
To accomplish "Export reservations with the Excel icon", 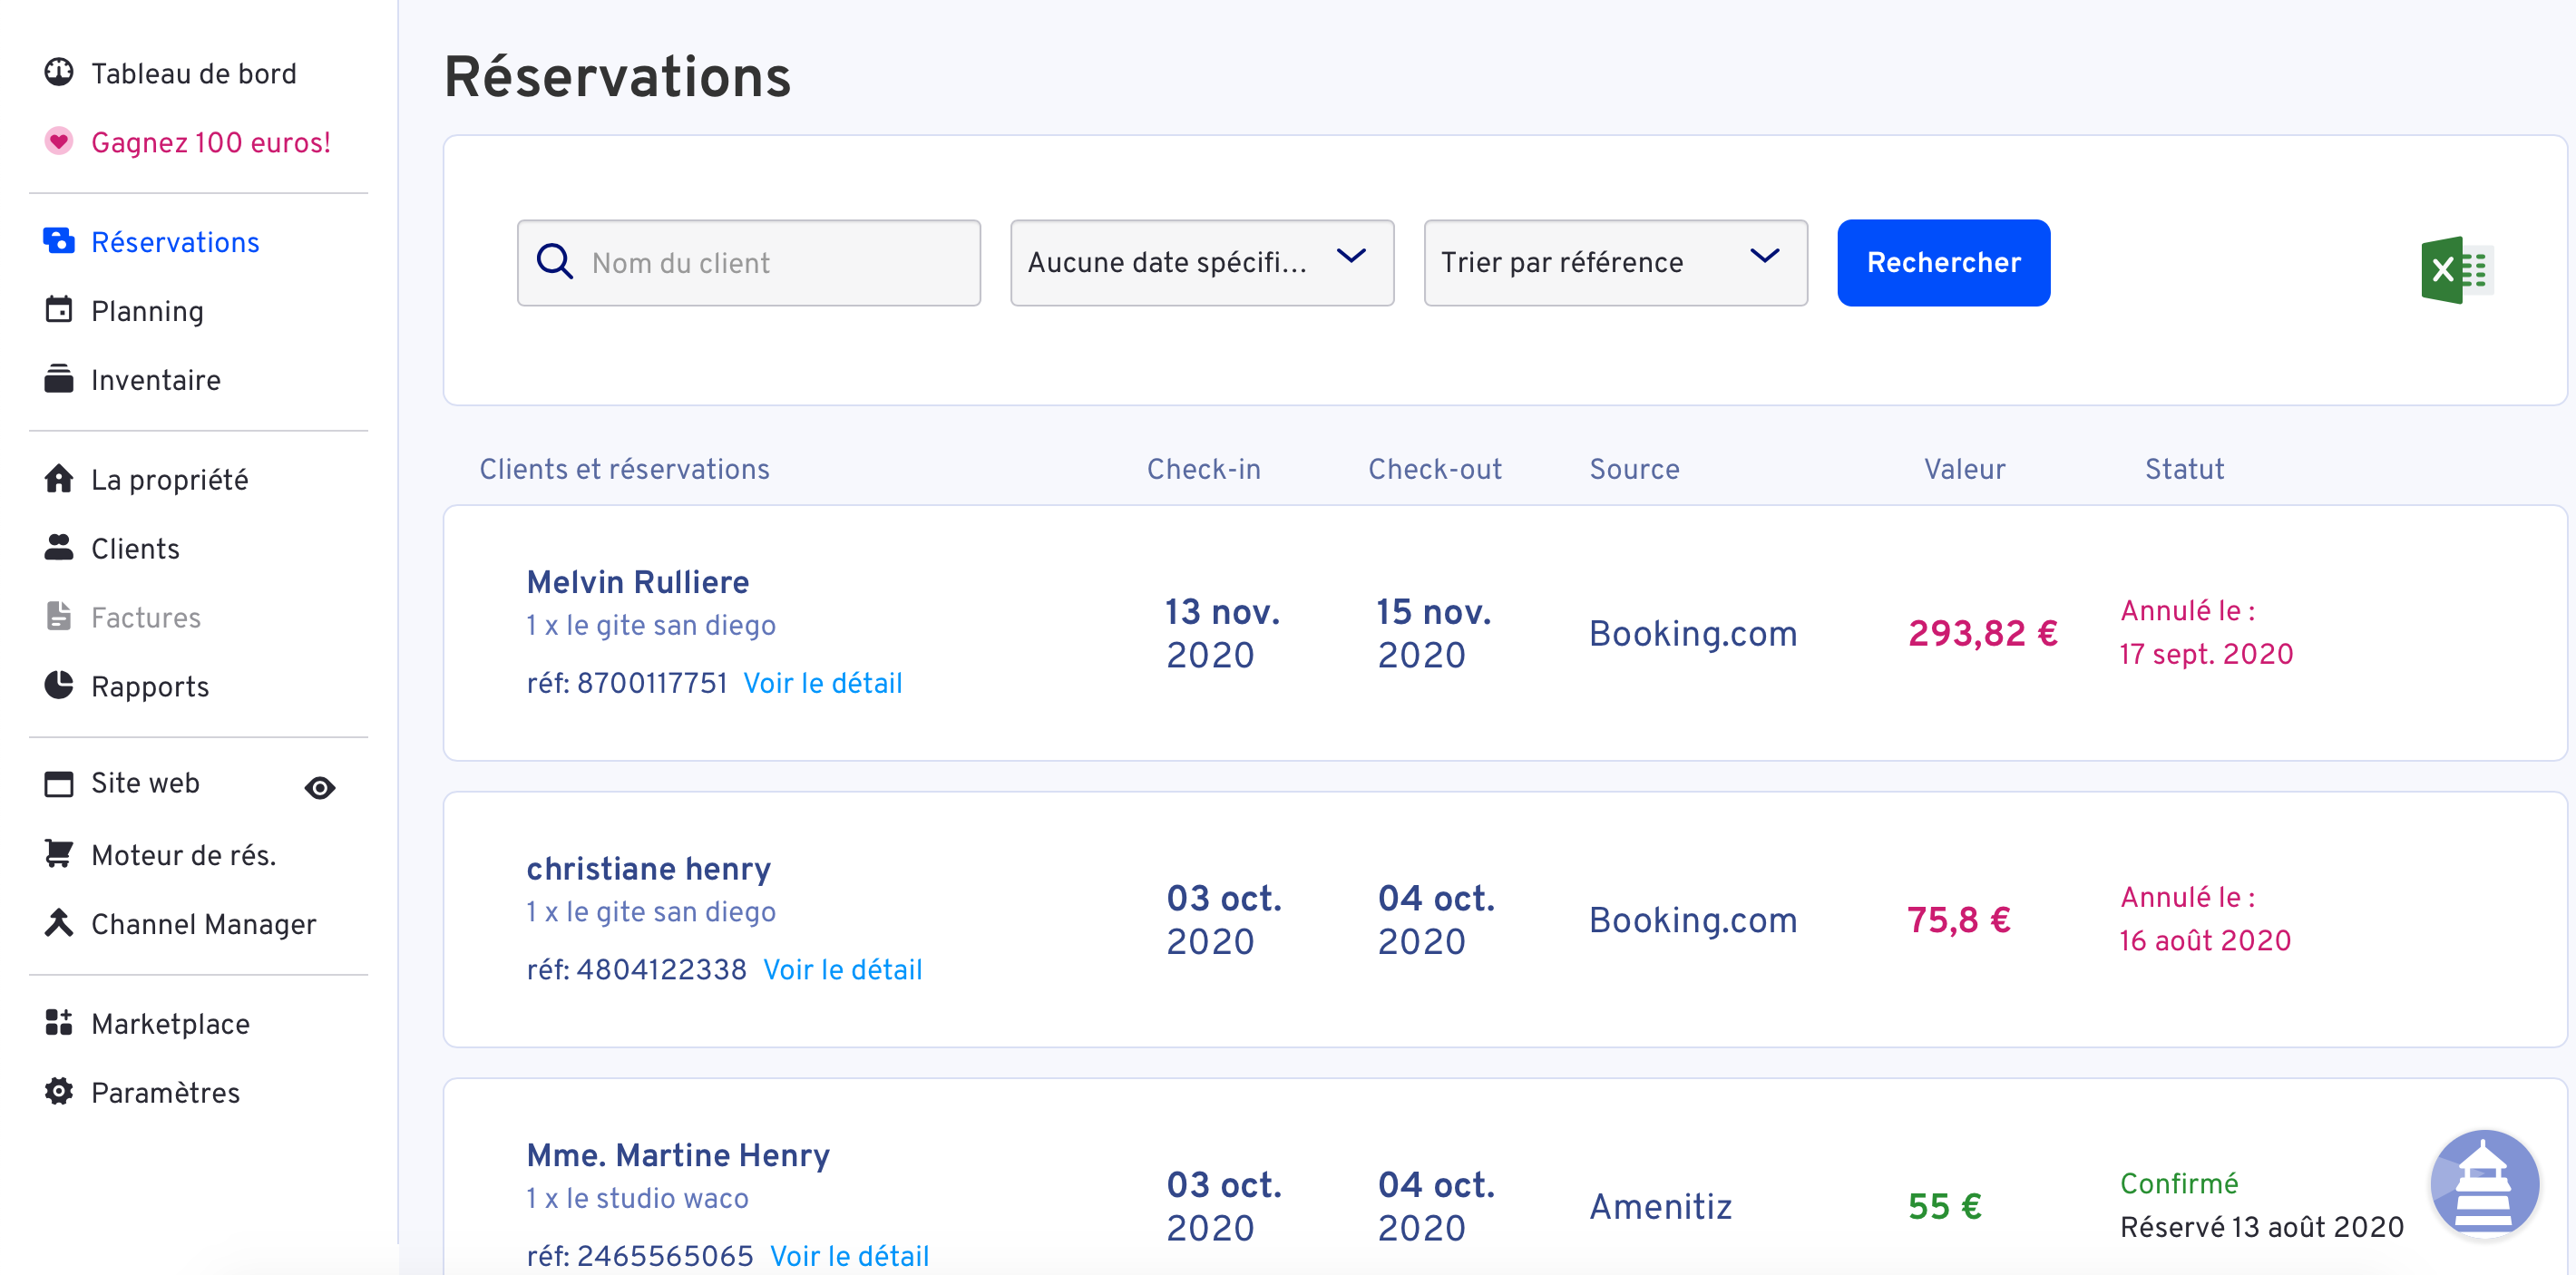I will [2458, 270].
